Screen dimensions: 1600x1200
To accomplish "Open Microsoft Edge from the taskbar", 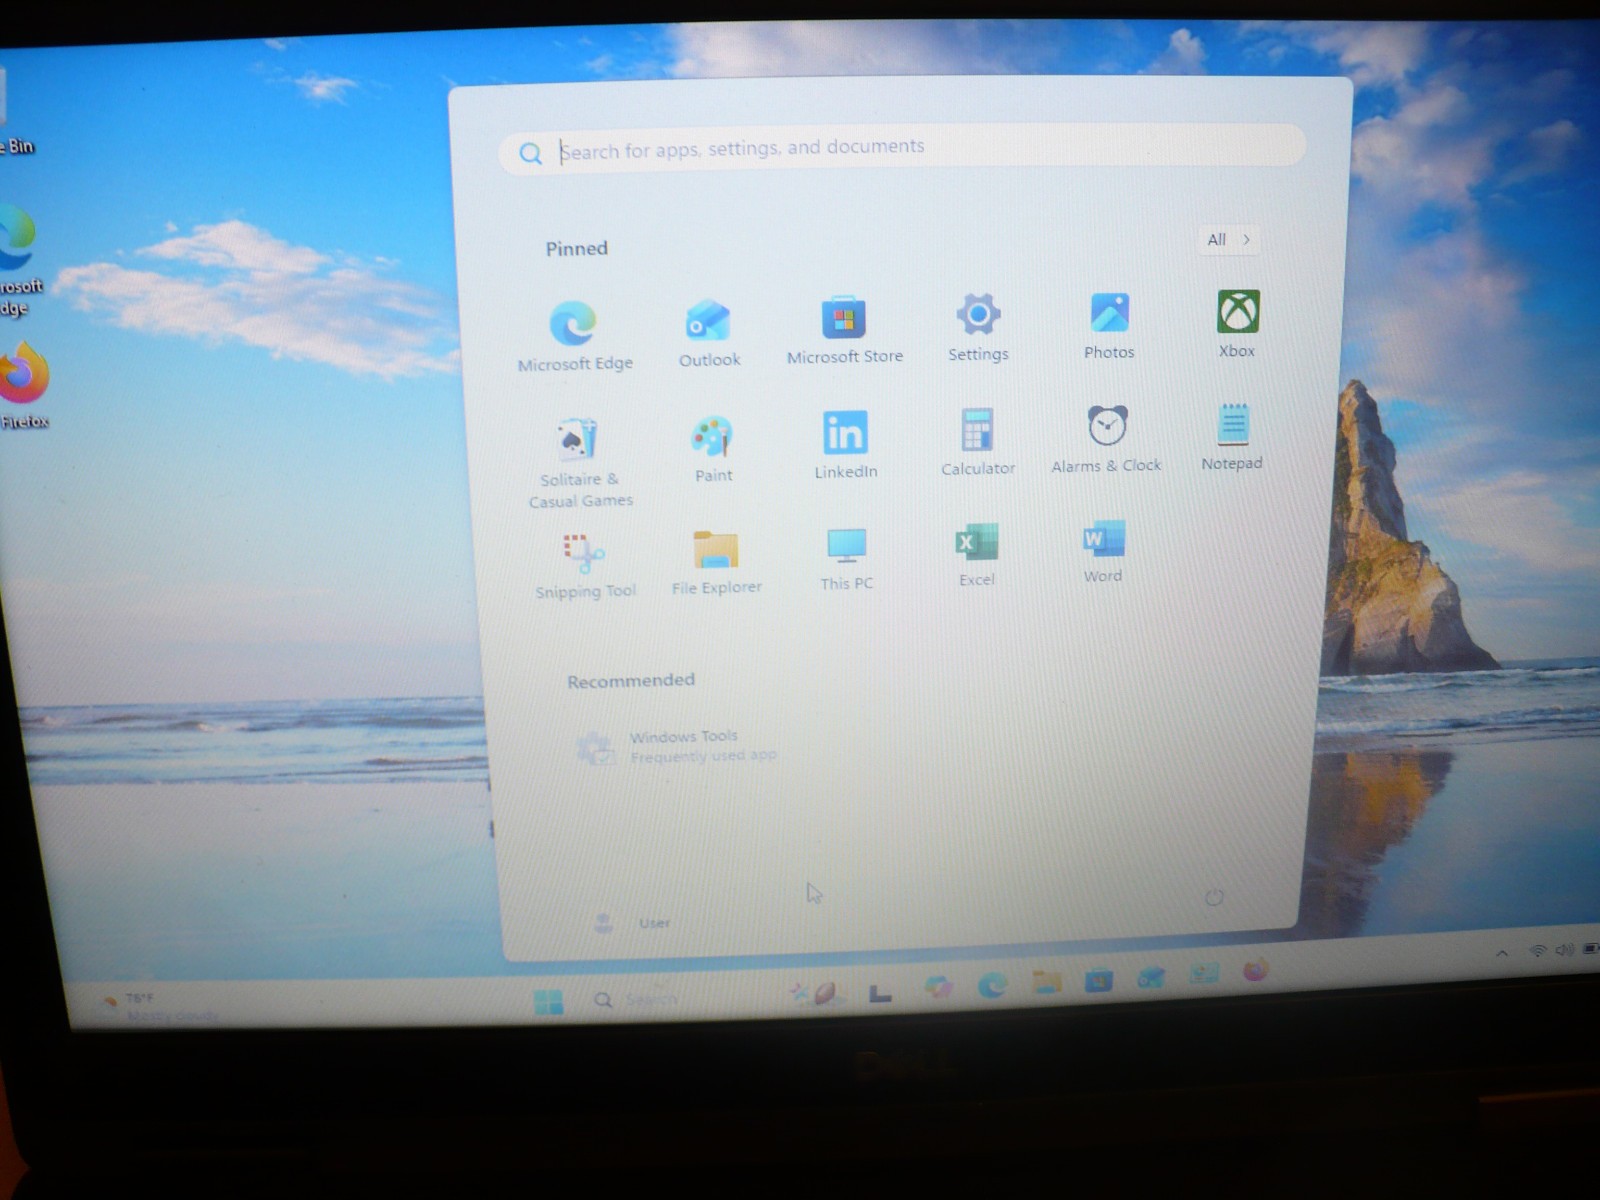I will tap(992, 985).
